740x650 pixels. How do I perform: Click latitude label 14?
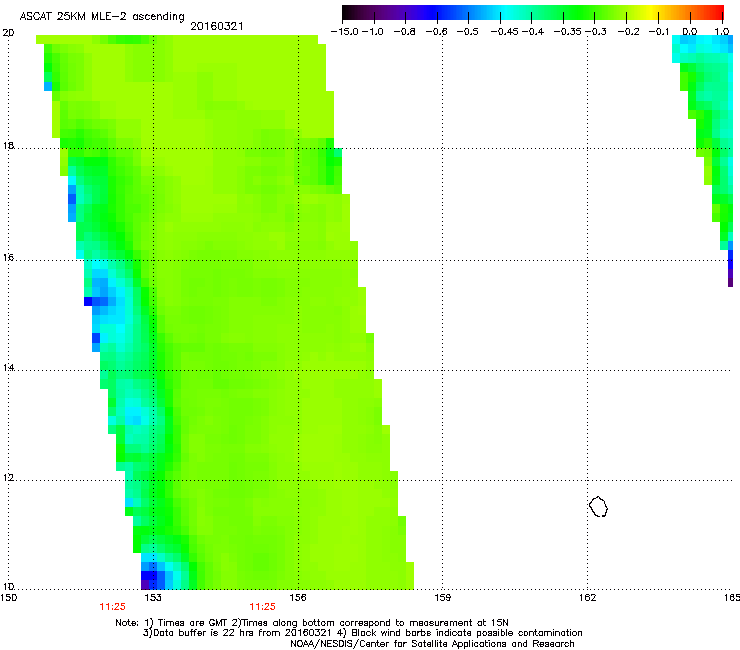(8, 368)
